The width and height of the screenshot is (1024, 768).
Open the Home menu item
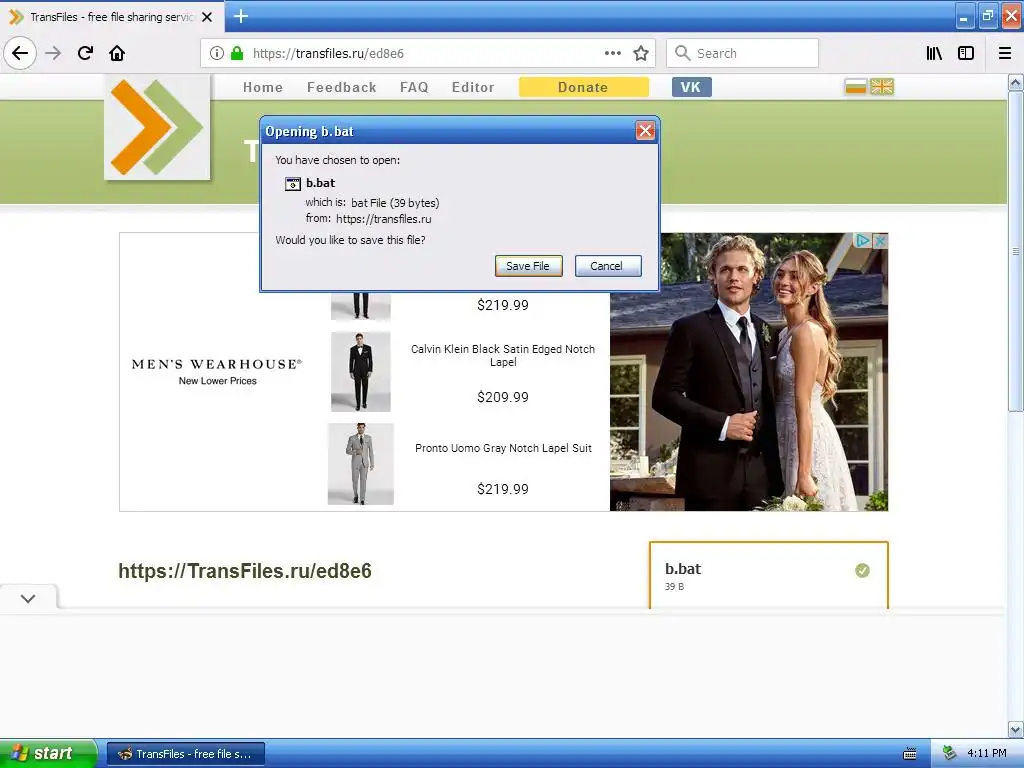[x=263, y=87]
